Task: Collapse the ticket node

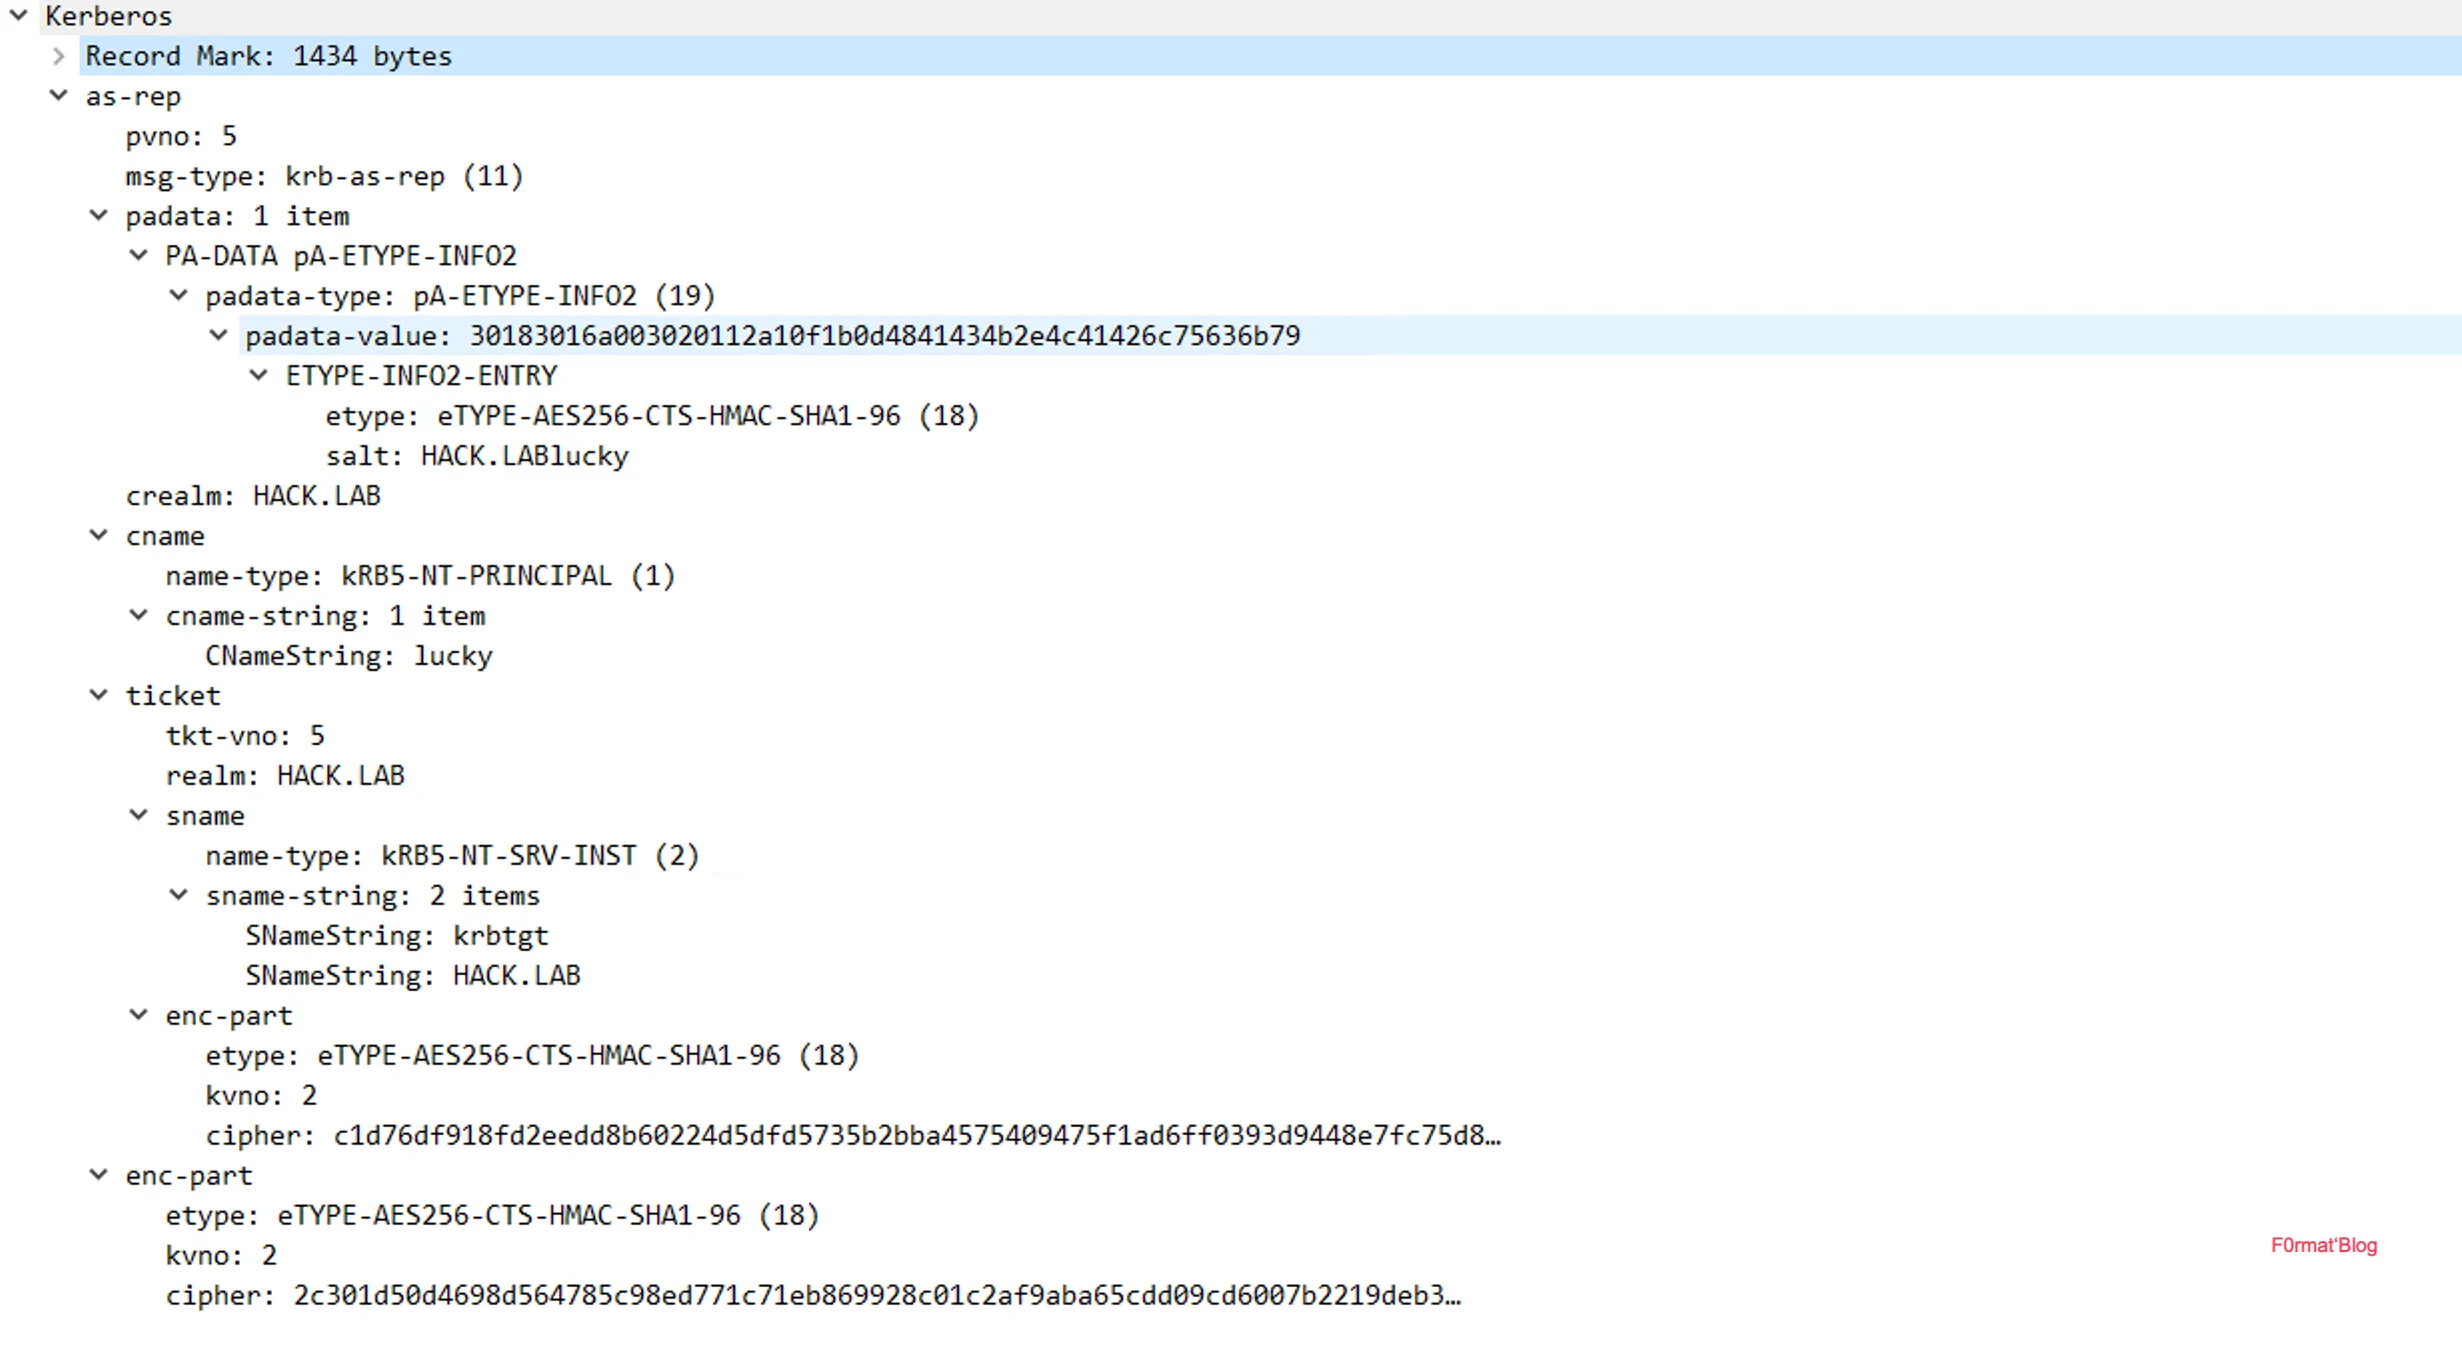Action: 99,695
